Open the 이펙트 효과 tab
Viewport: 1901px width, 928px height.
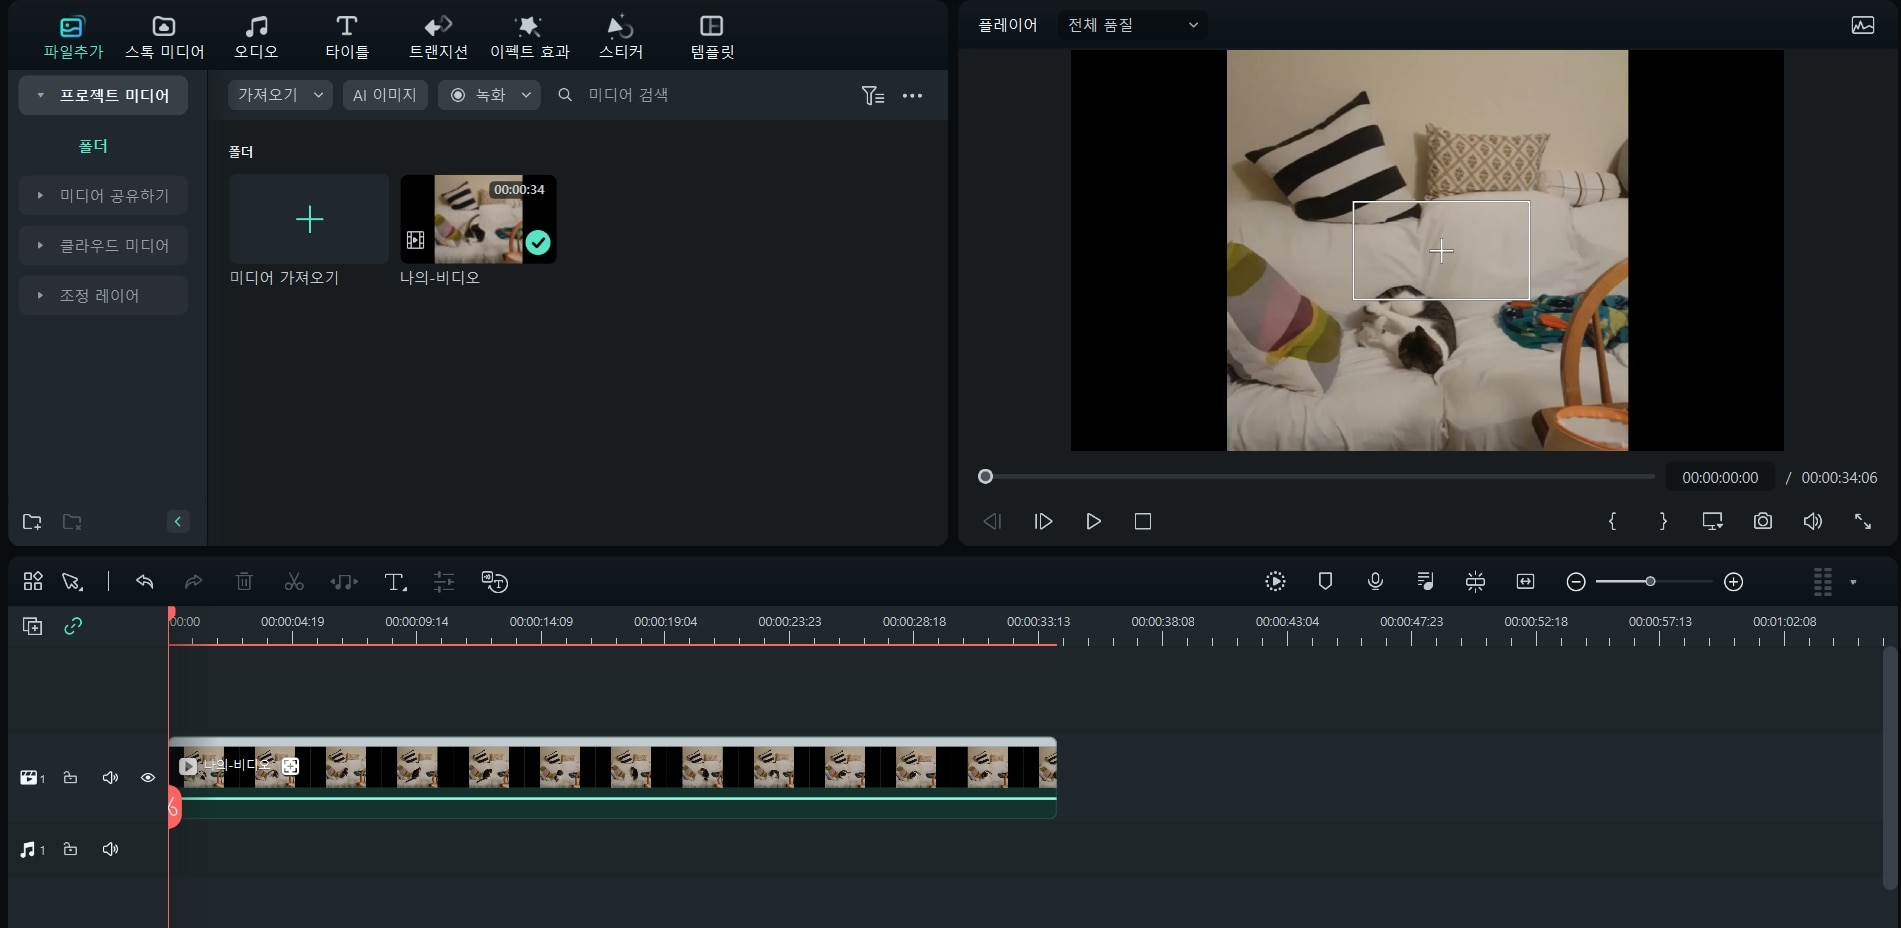click(x=529, y=38)
